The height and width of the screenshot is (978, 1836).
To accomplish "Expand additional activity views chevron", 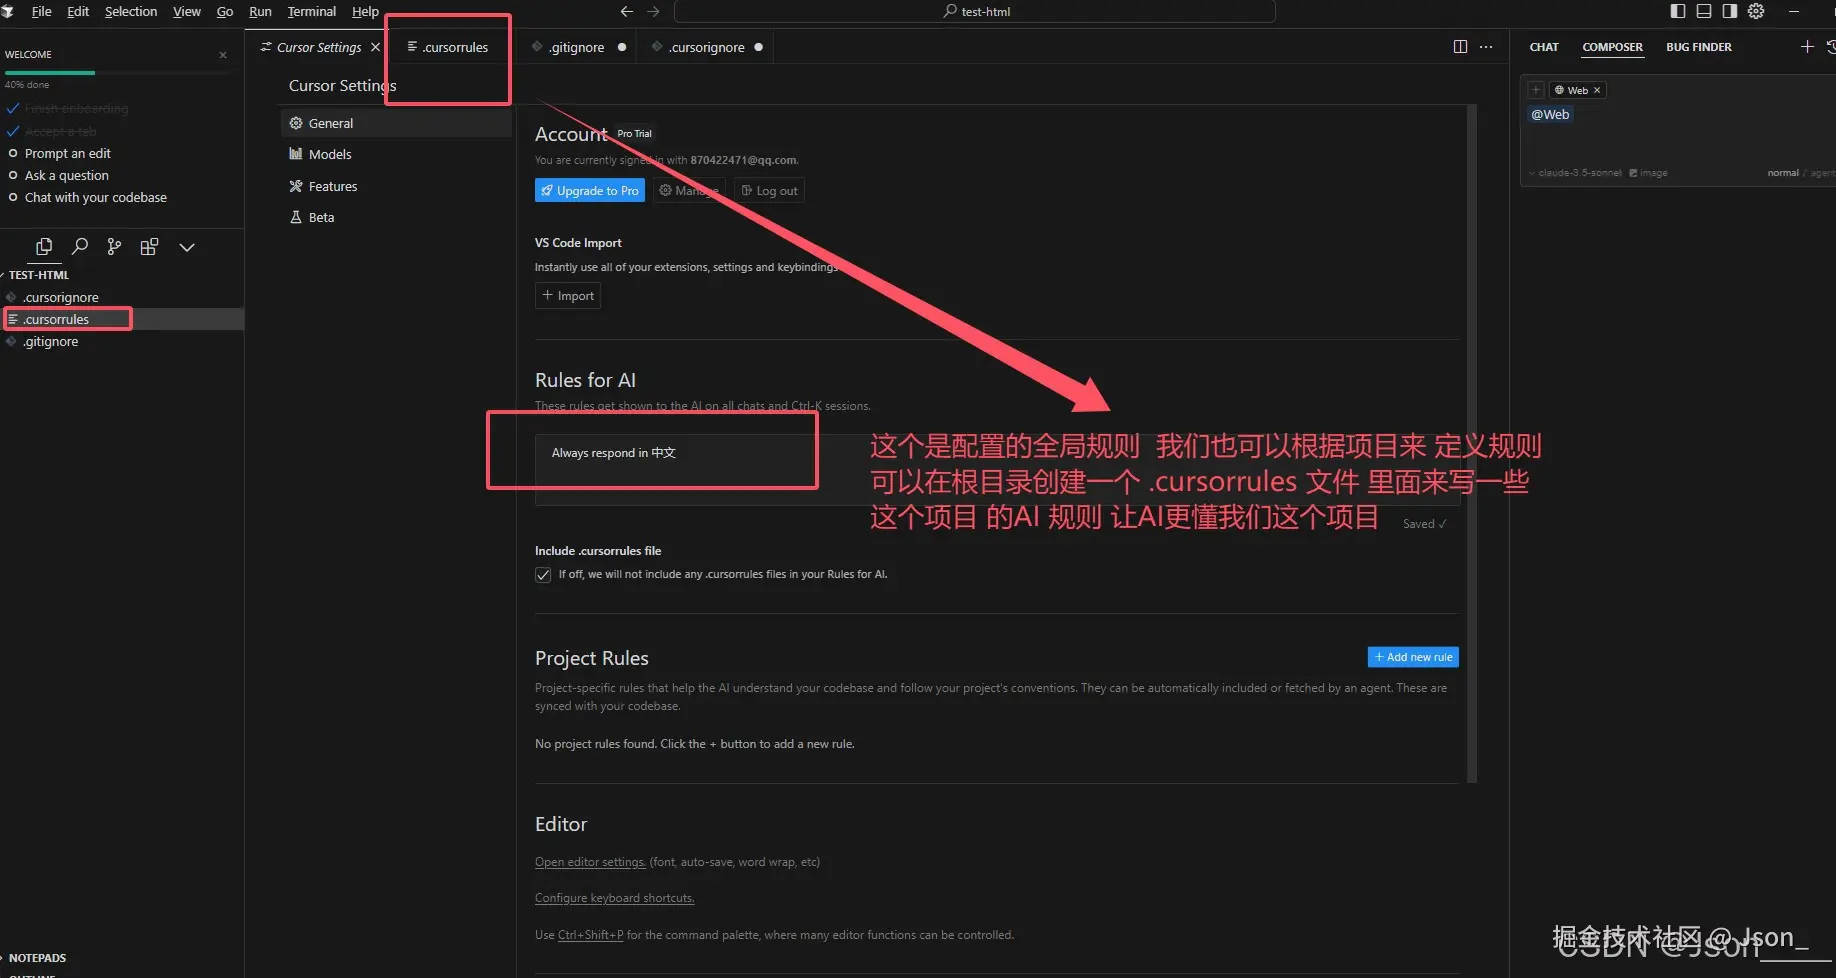I will coord(187,247).
